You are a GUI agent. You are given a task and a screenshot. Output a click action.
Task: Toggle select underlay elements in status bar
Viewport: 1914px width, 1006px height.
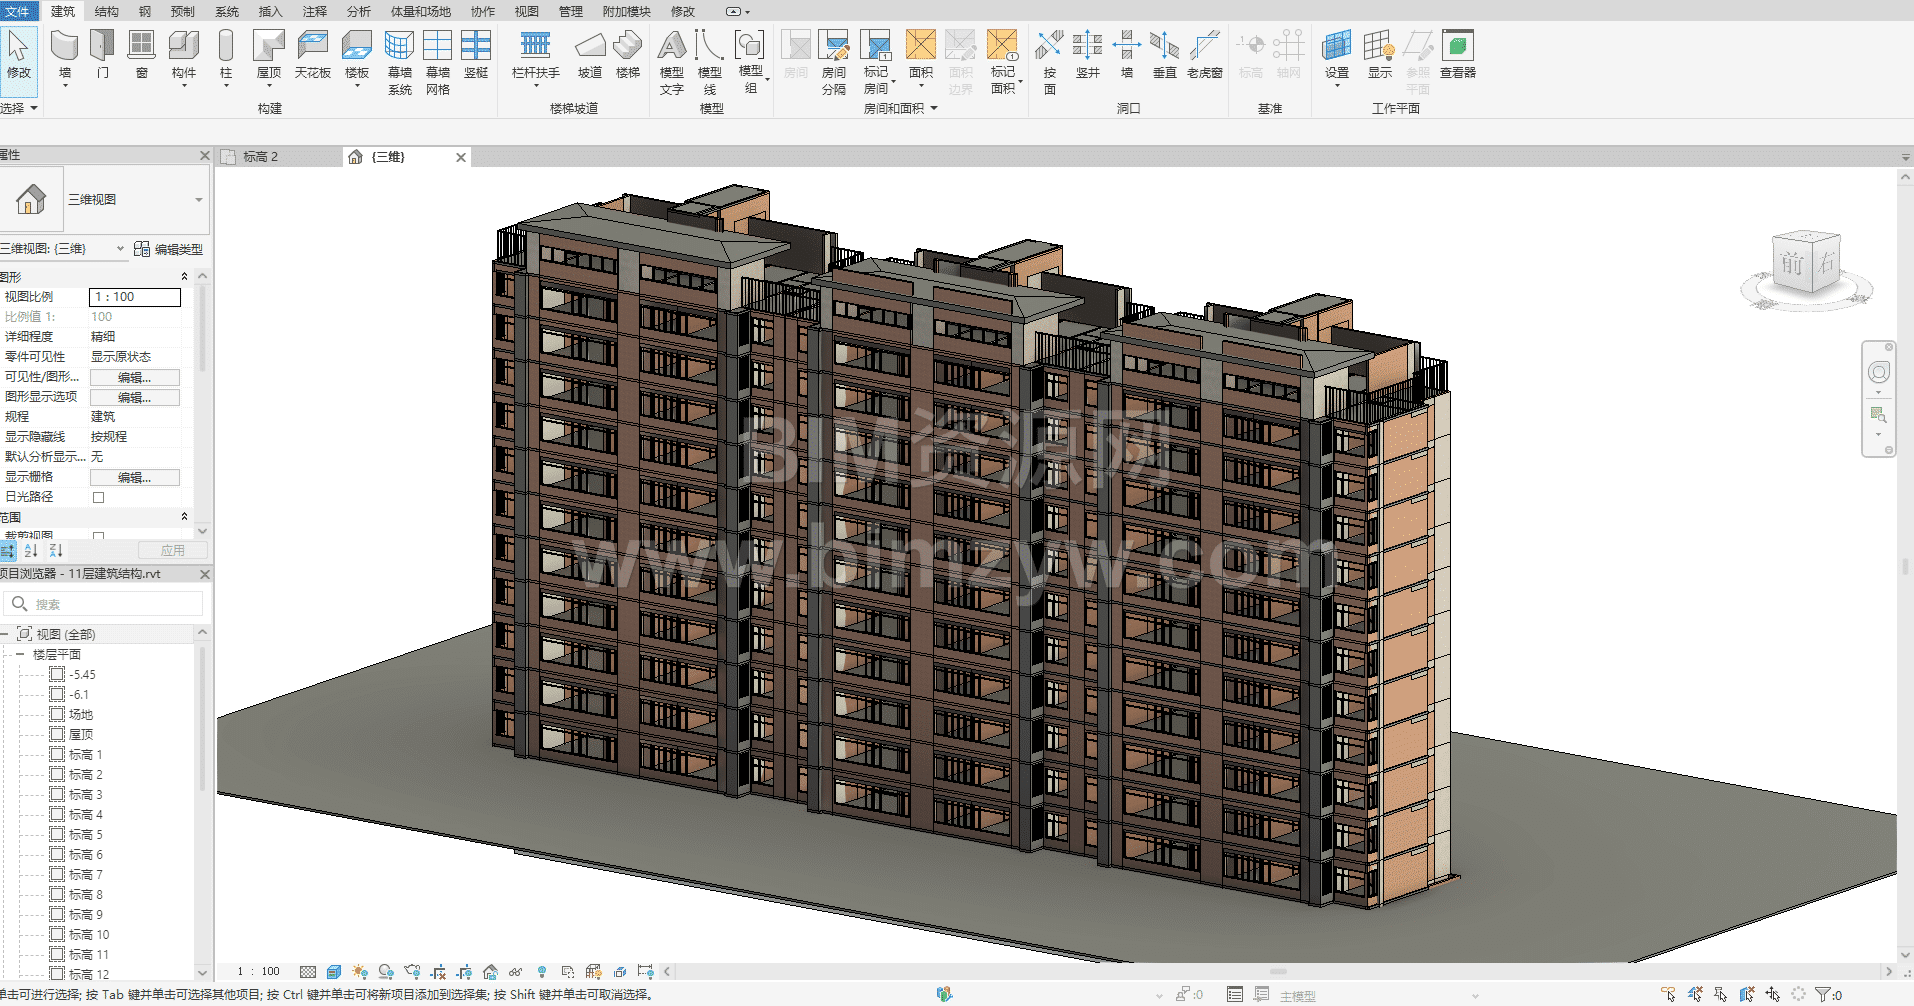(x=1694, y=995)
